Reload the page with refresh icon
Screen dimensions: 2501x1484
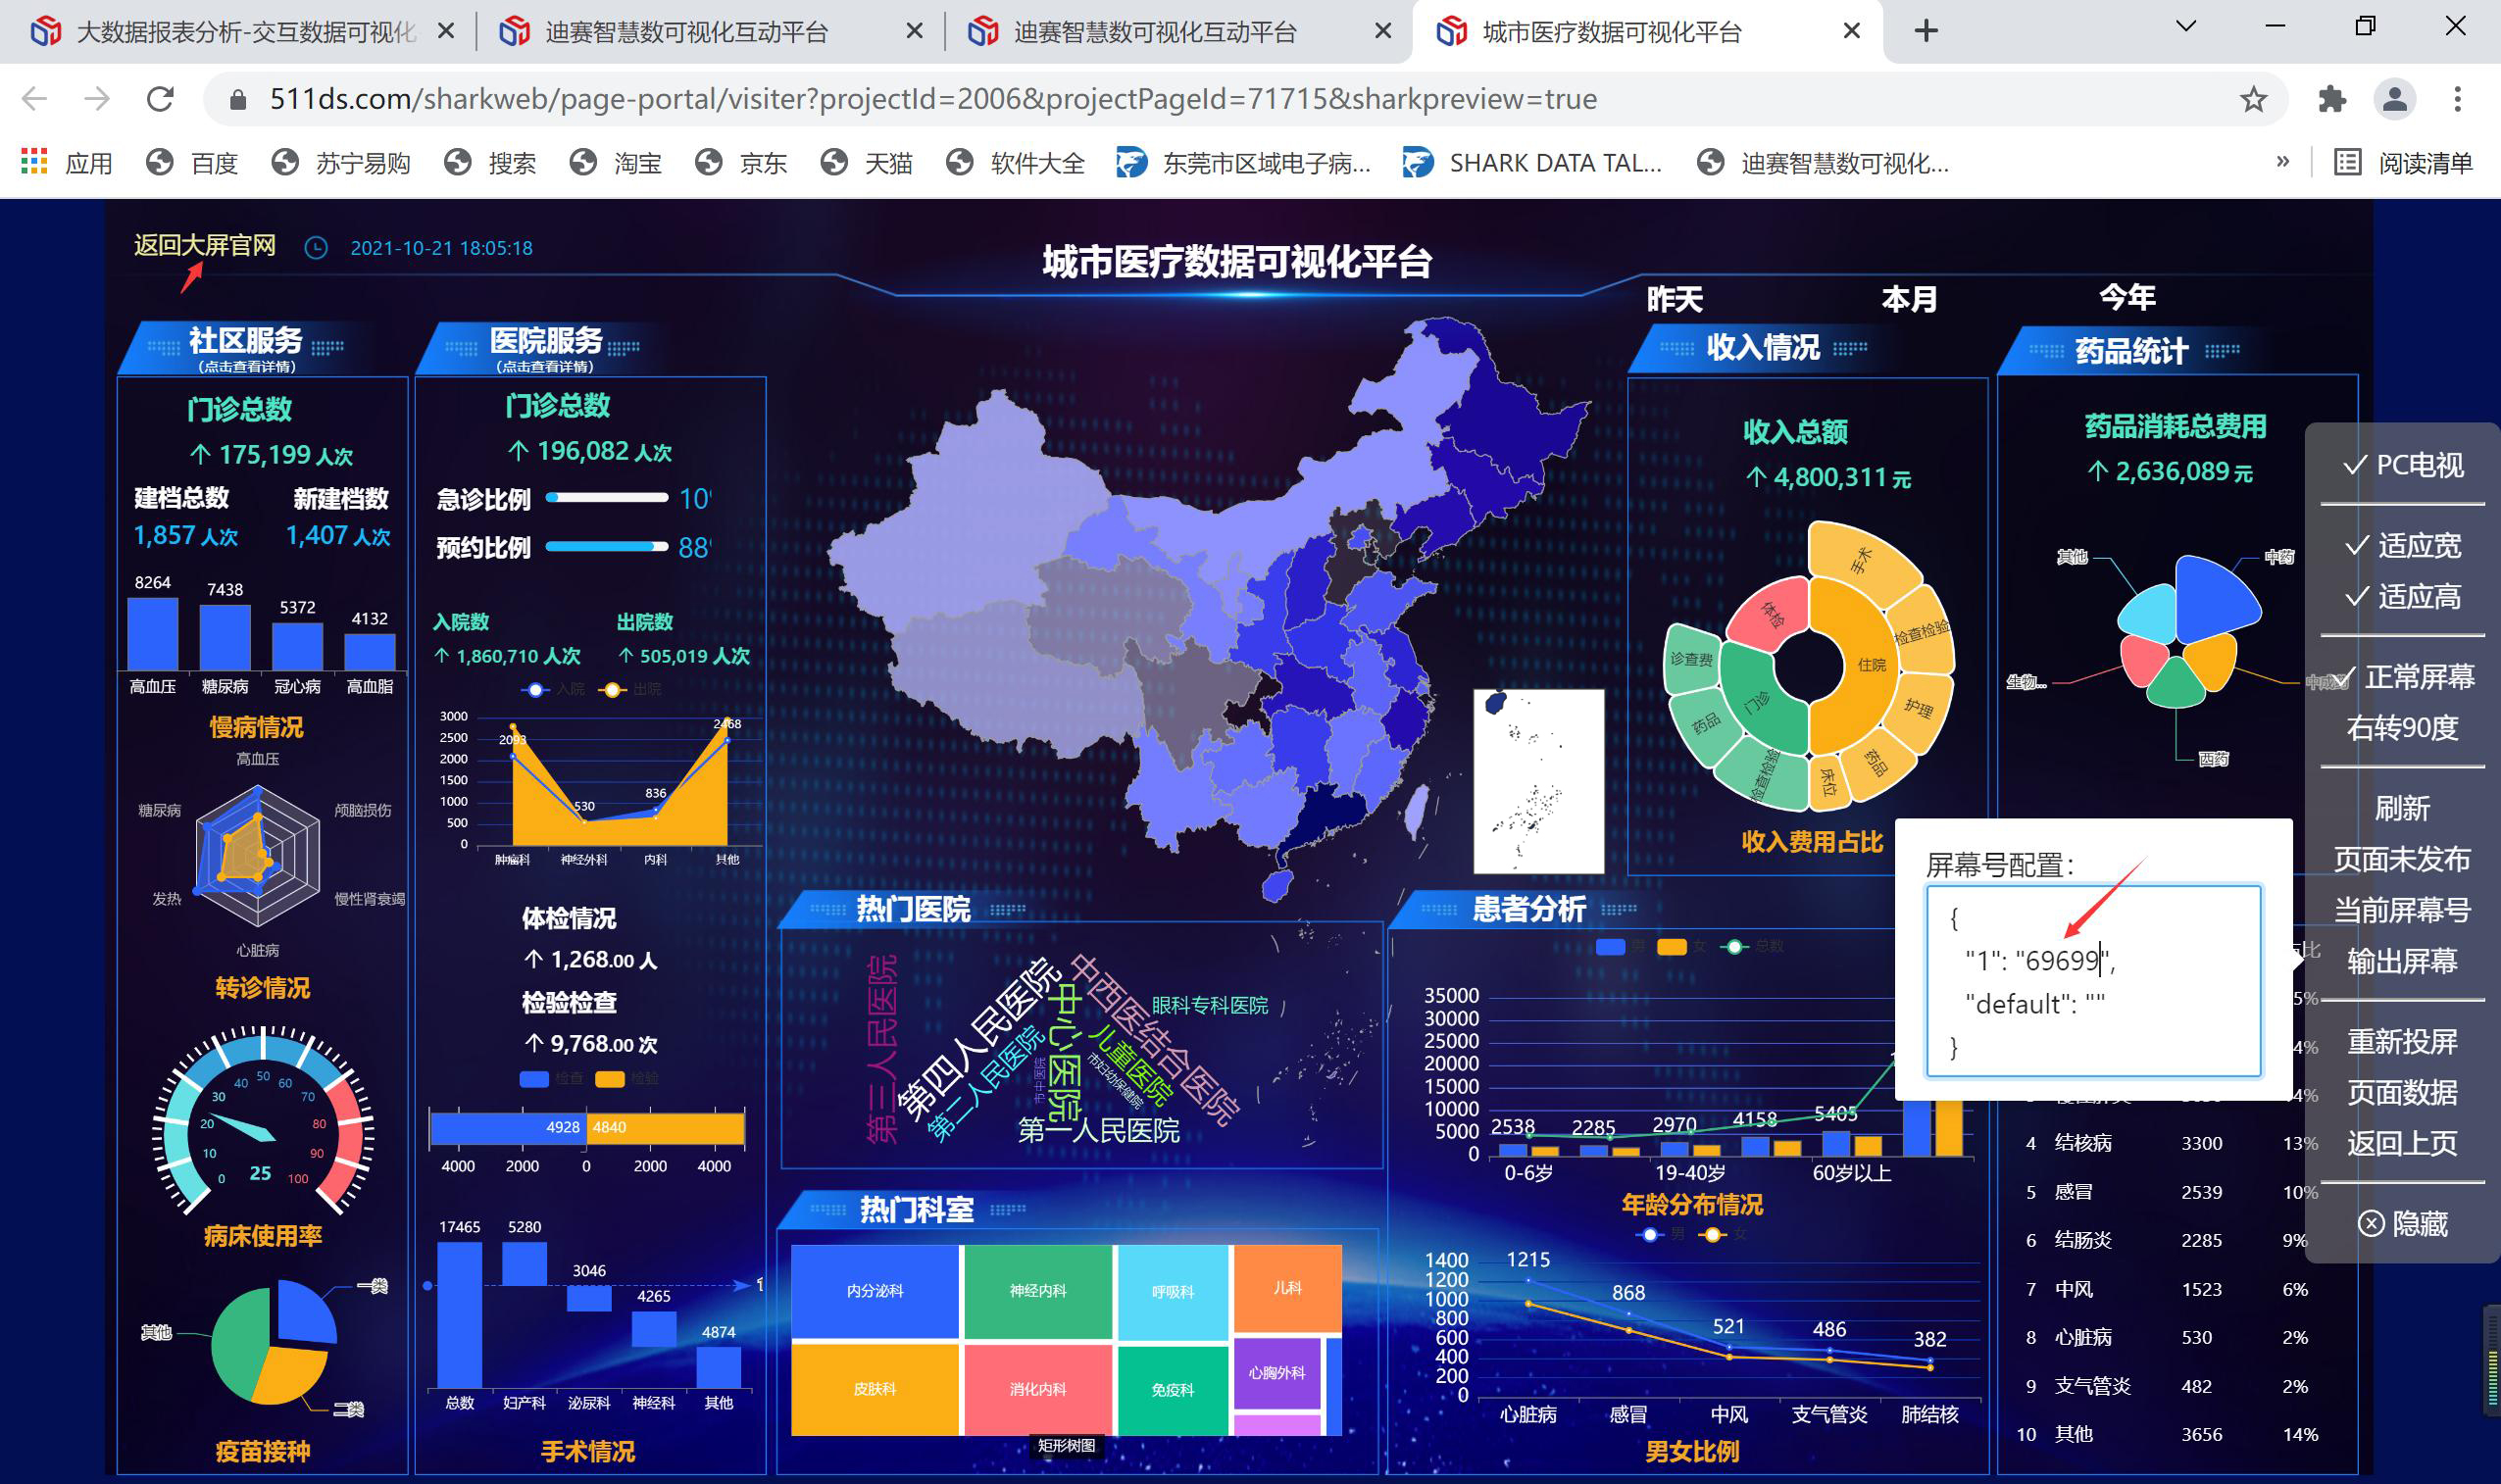pyautogui.click(x=160, y=99)
